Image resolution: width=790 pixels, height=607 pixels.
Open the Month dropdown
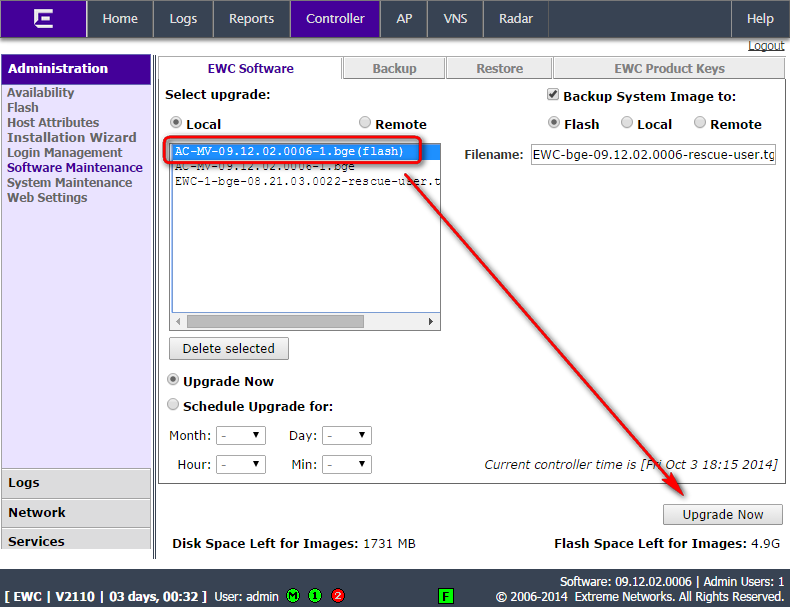(241, 435)
